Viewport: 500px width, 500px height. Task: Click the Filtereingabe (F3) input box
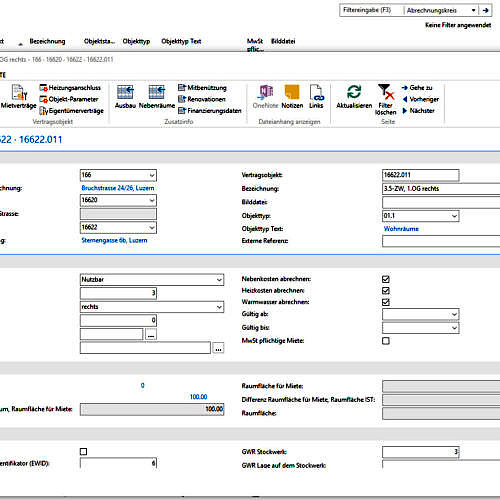click(x=371, y=10)
